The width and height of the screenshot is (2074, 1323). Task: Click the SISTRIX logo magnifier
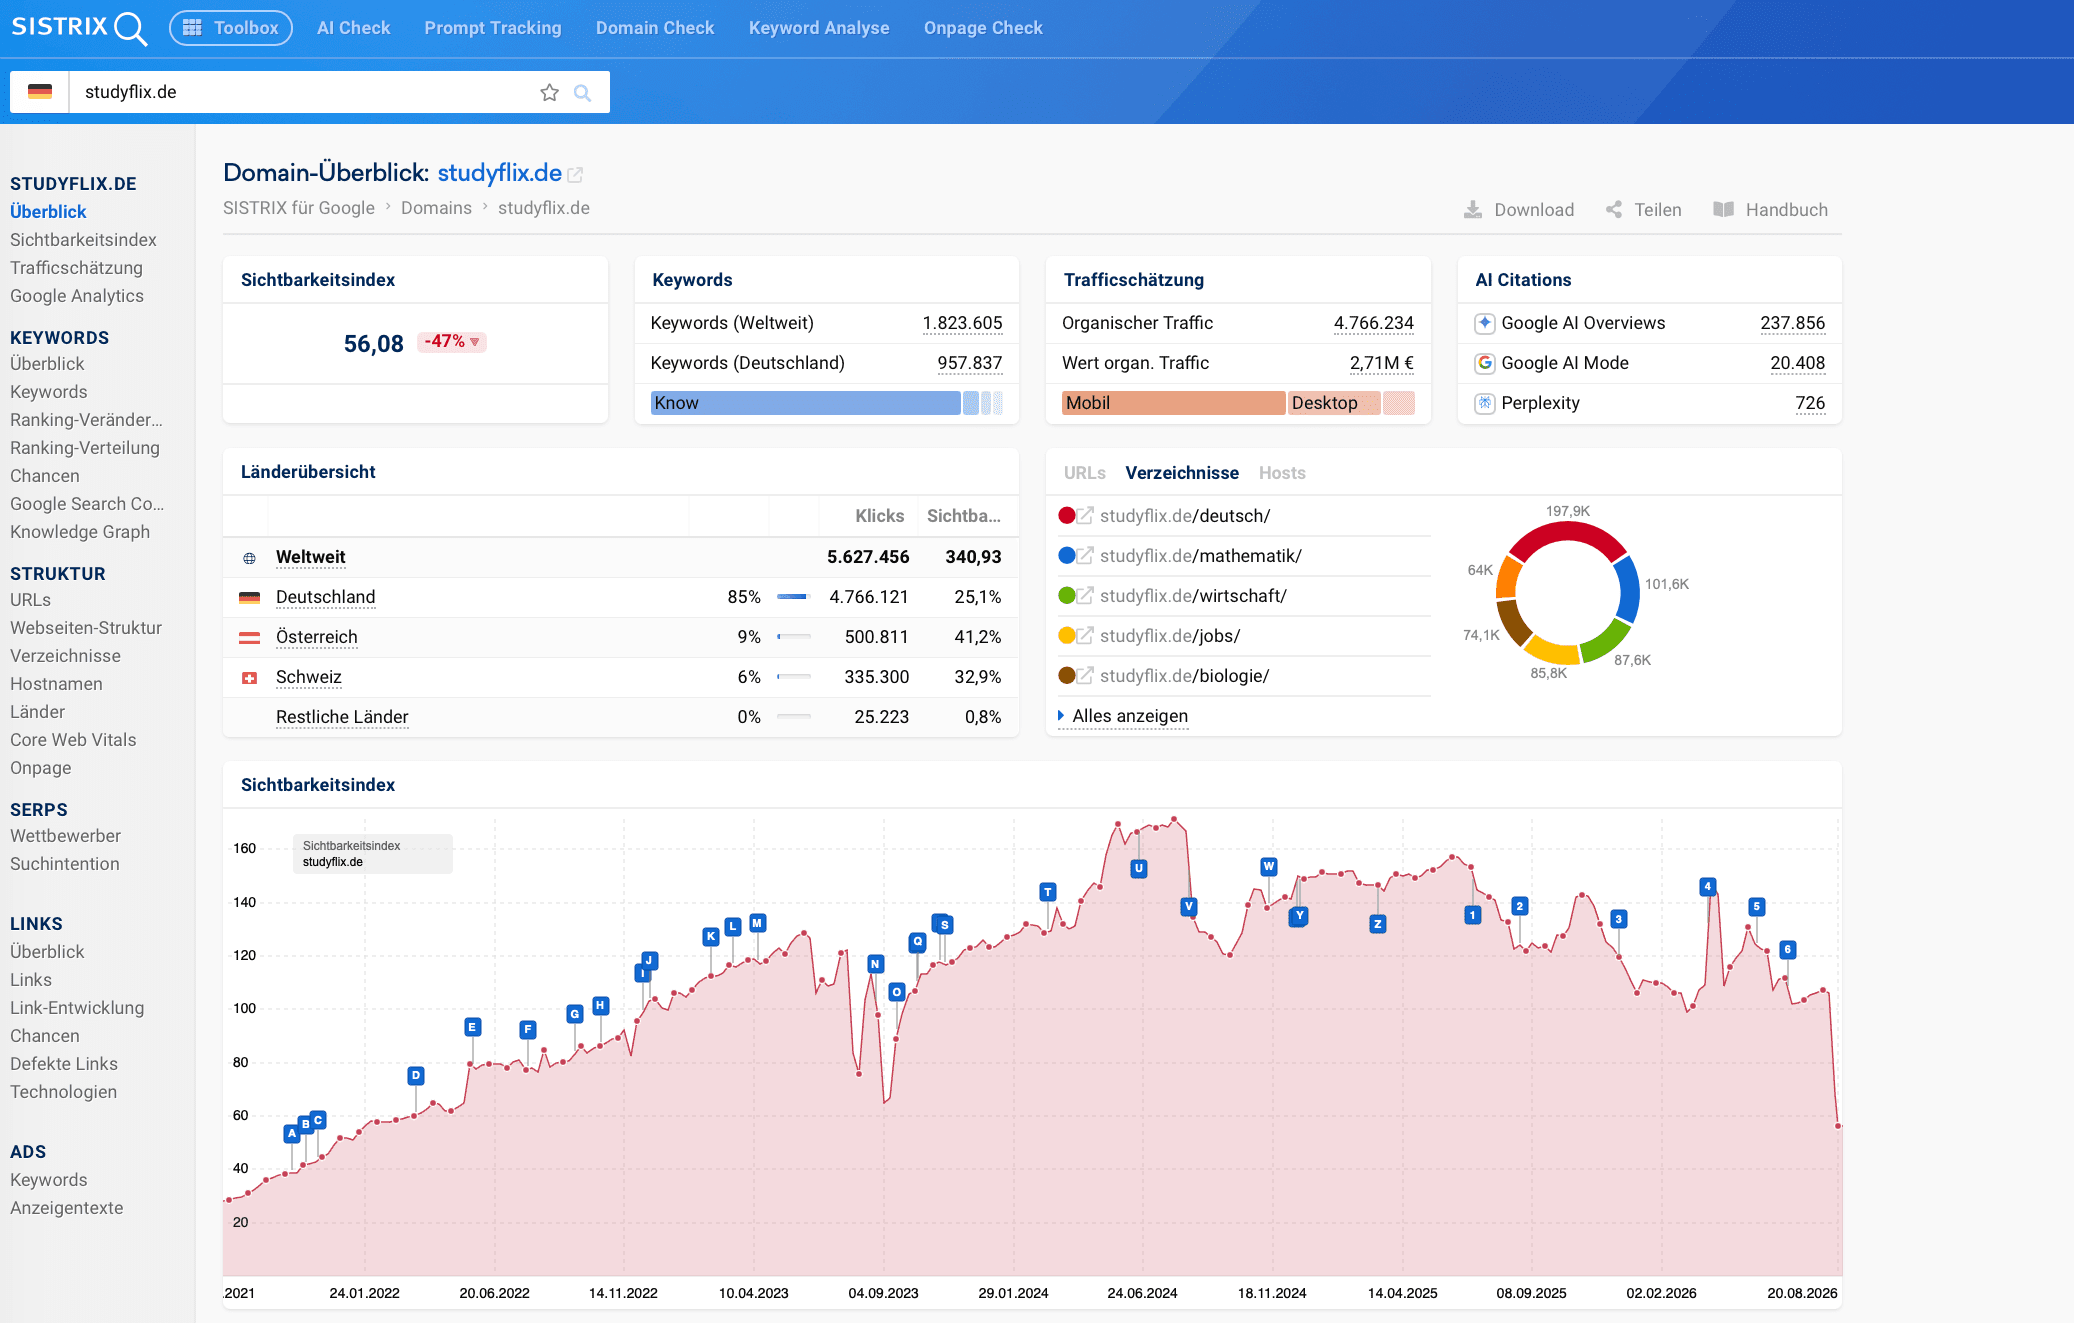coord(130,28)
